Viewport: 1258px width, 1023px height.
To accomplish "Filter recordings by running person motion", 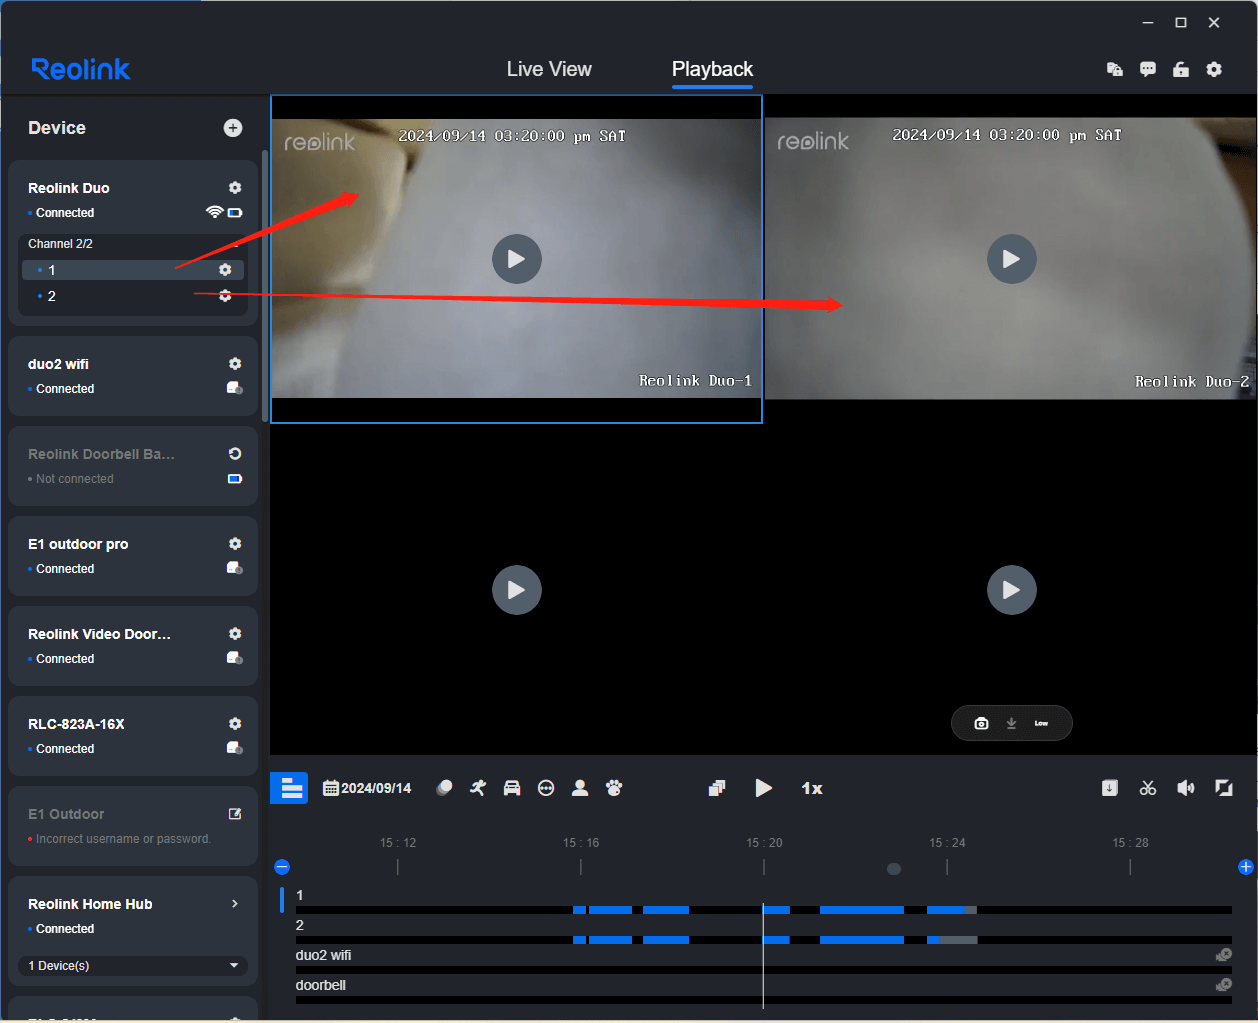I will coord(478,788).
